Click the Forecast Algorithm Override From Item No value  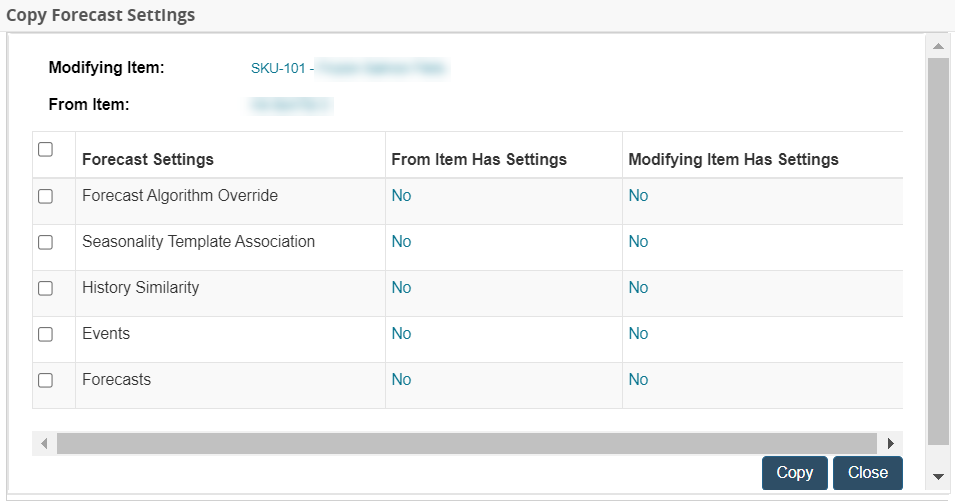401,196
